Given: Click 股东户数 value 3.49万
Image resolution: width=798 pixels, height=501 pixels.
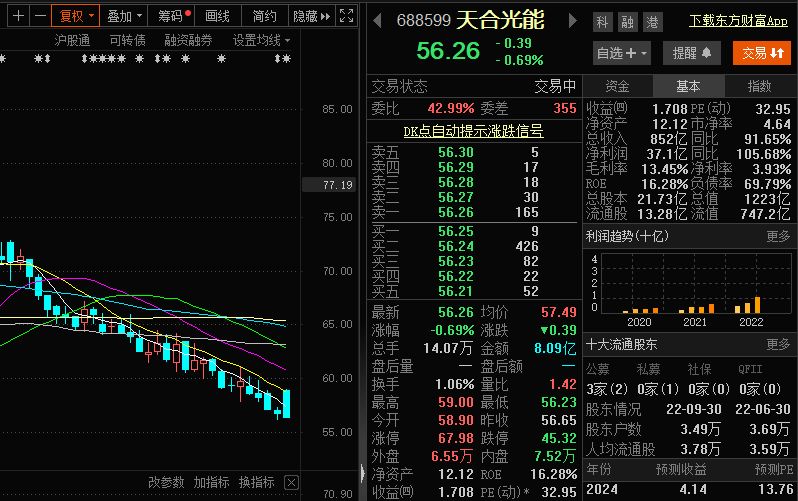Looking at the screenshot, I should pos(701,430).
